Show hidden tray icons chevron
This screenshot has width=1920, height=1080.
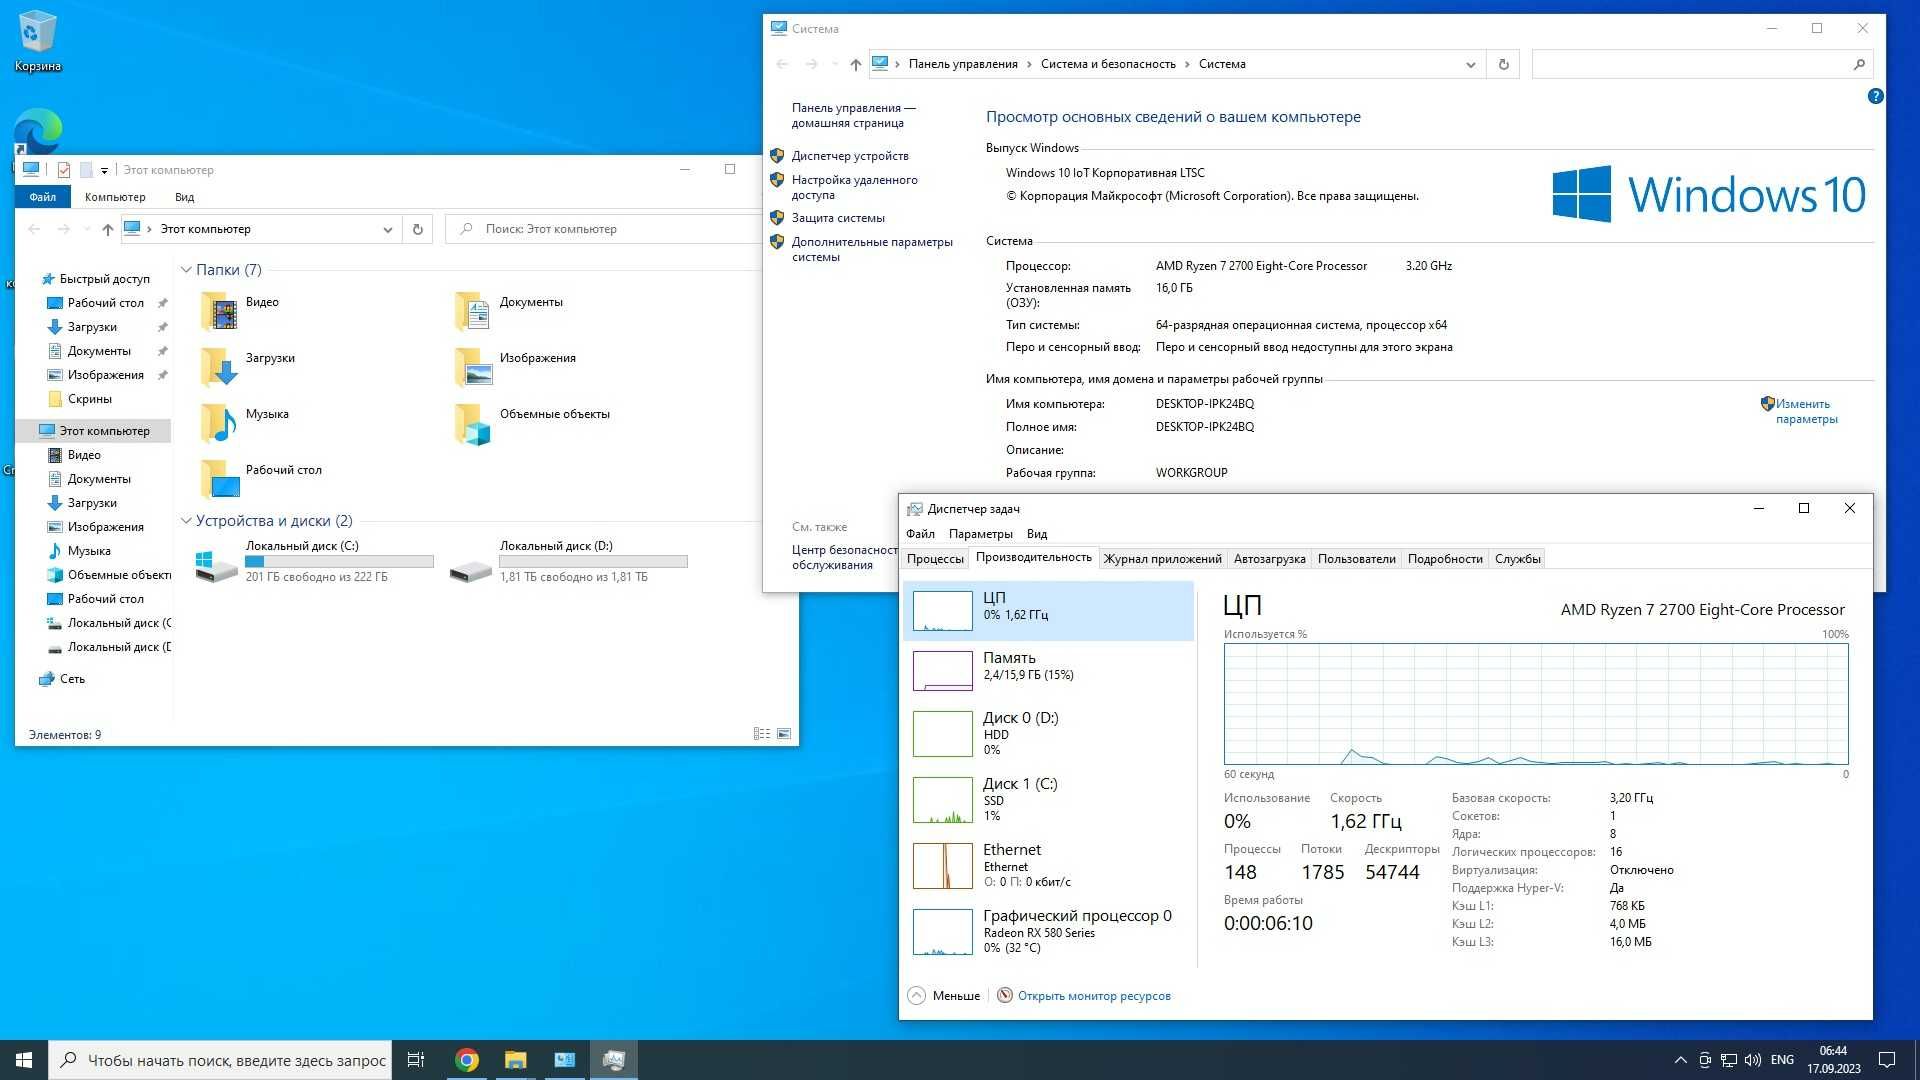1680,1060
